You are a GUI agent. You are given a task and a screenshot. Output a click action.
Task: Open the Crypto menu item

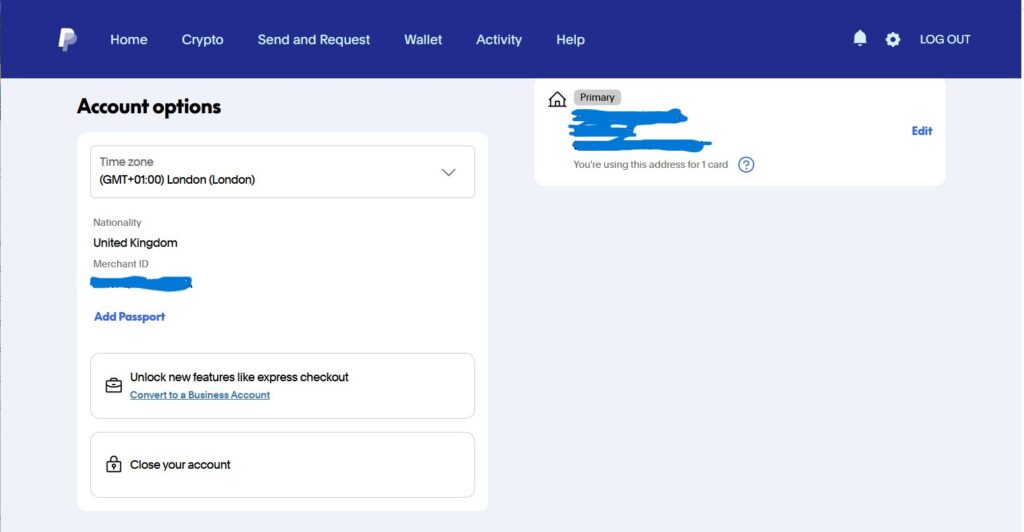click(202, 39)
